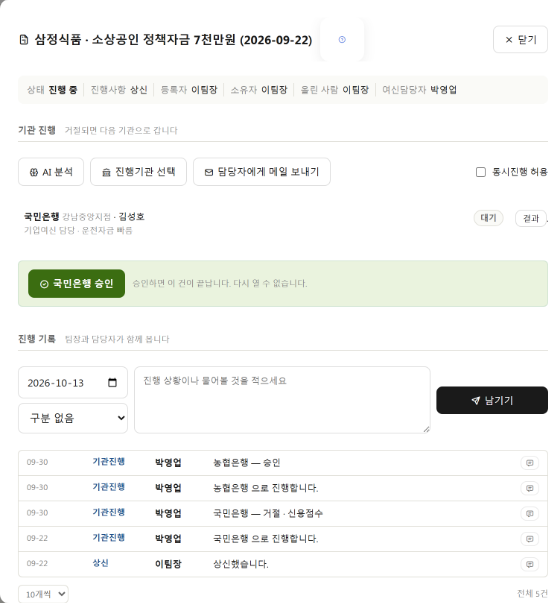Click the progress note text area
Image resolution: width=548 pixels, height=603 pixels.
pyautogui.click(x=282, y=400)
